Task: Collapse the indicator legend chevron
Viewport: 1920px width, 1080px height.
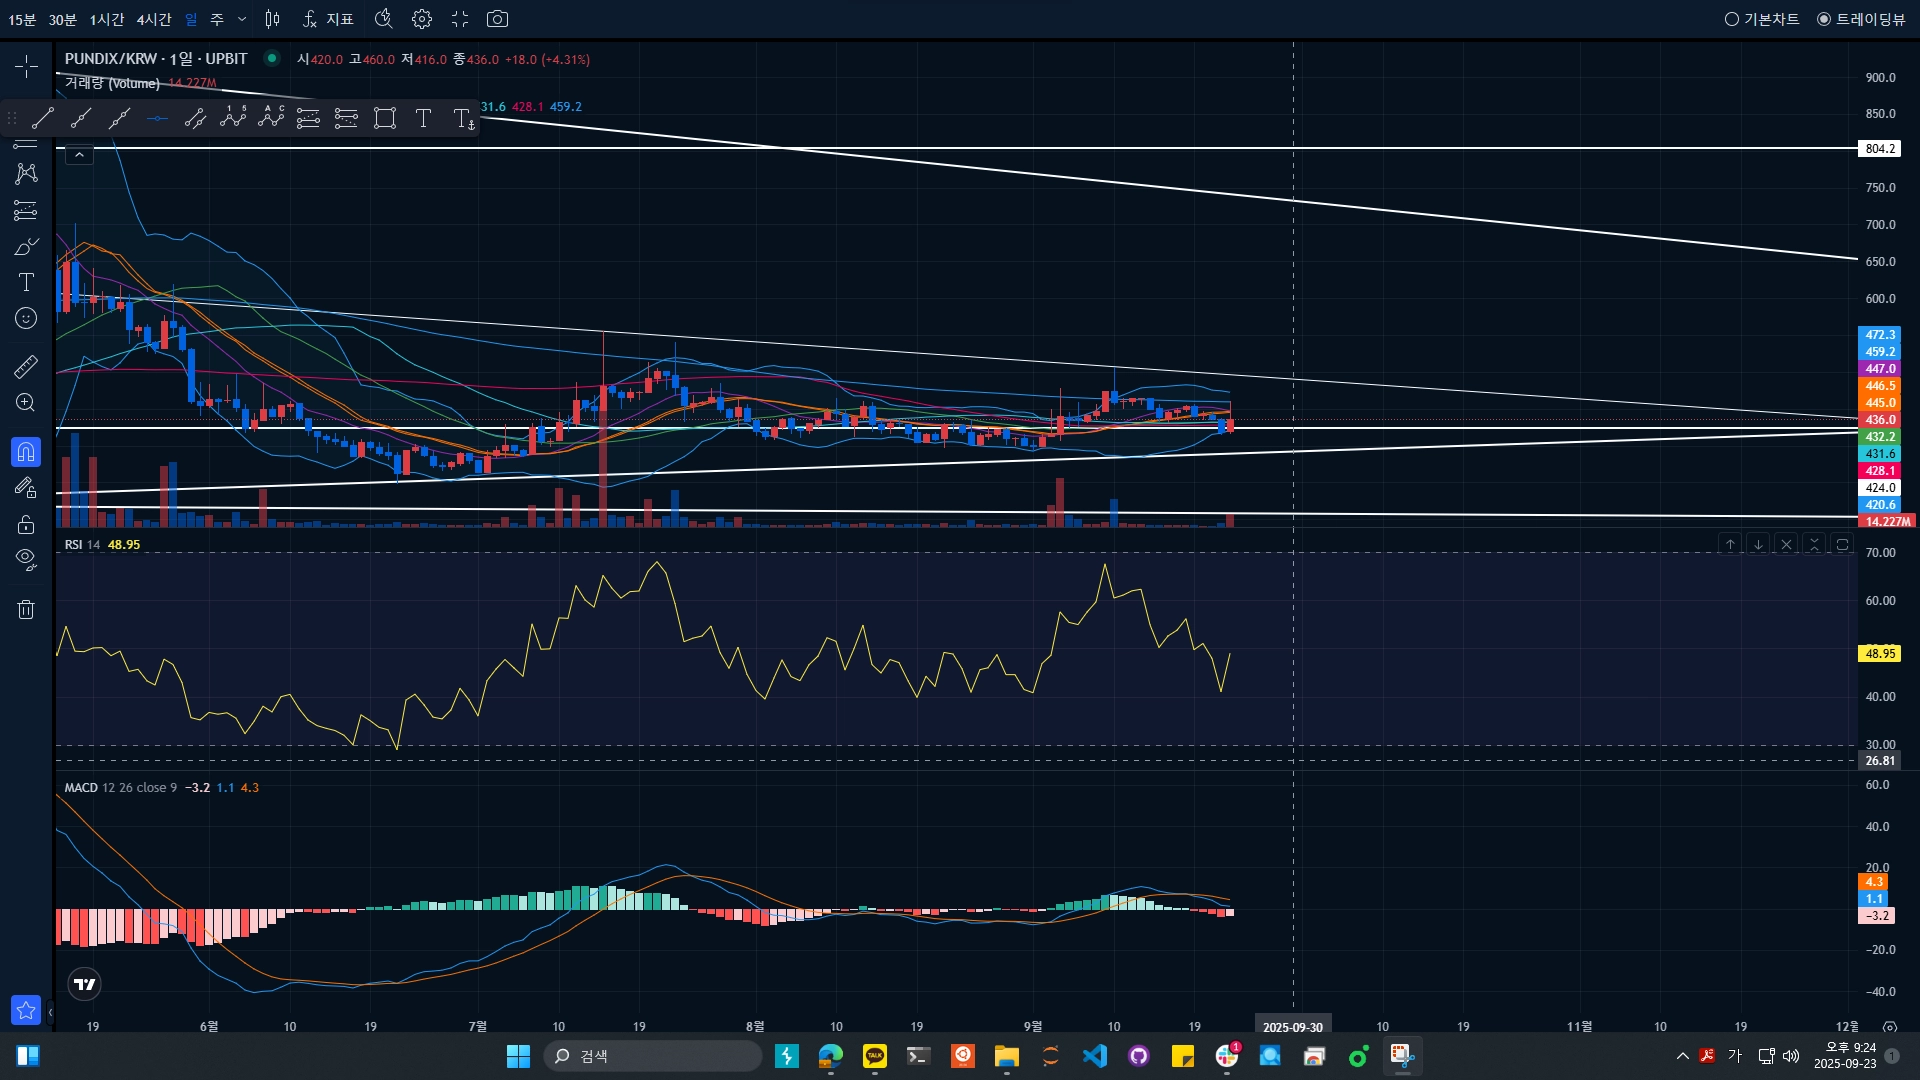Action: click(x=80, y=155)
